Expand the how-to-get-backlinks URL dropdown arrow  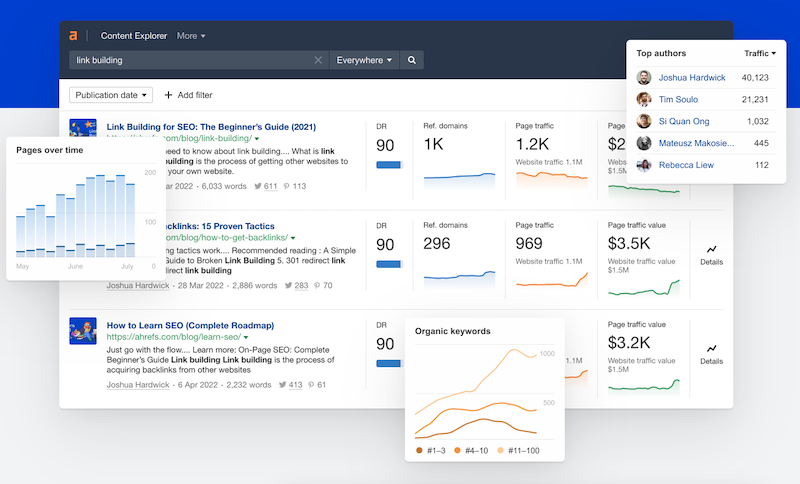293,238
